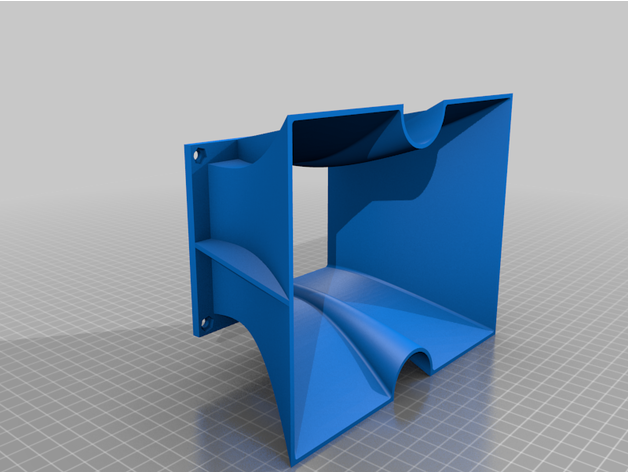Click the model's bottom front left corner
628x472 pixels.
click(x=297, y=458)
